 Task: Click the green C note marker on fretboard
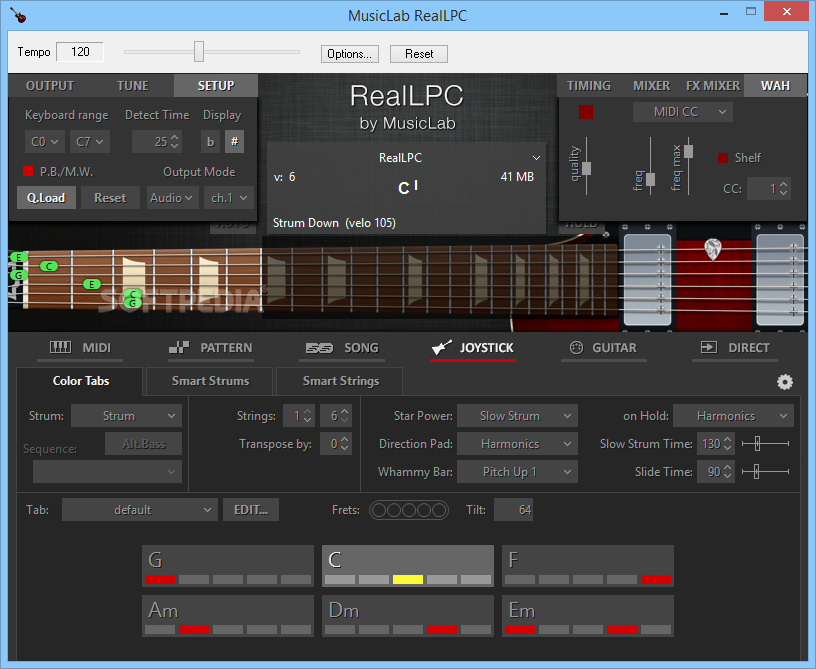coord(49,266)
